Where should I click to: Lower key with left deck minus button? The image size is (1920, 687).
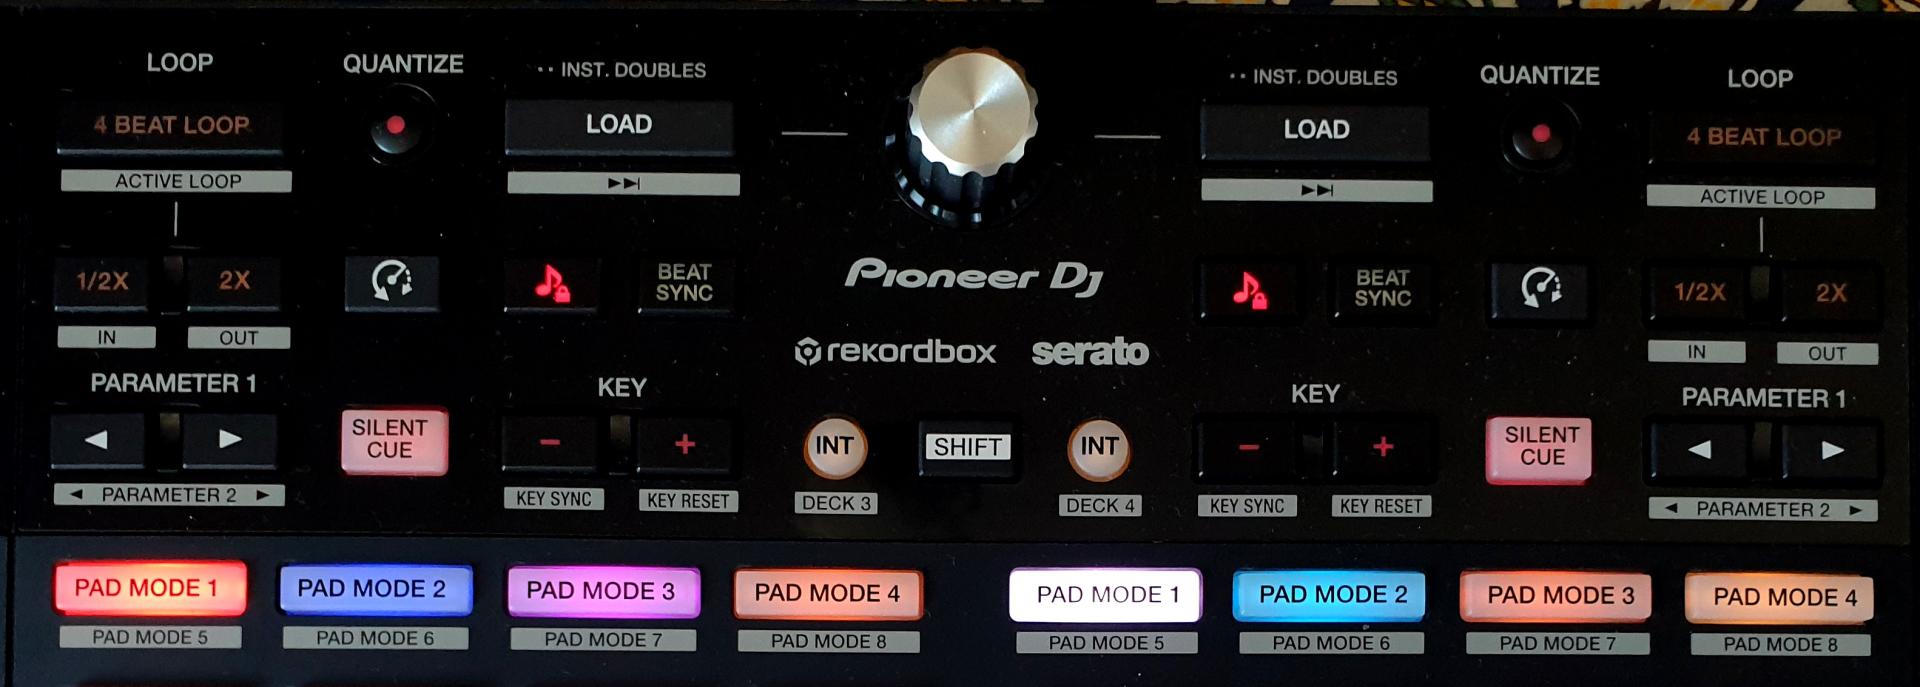[x=550, y=444]
